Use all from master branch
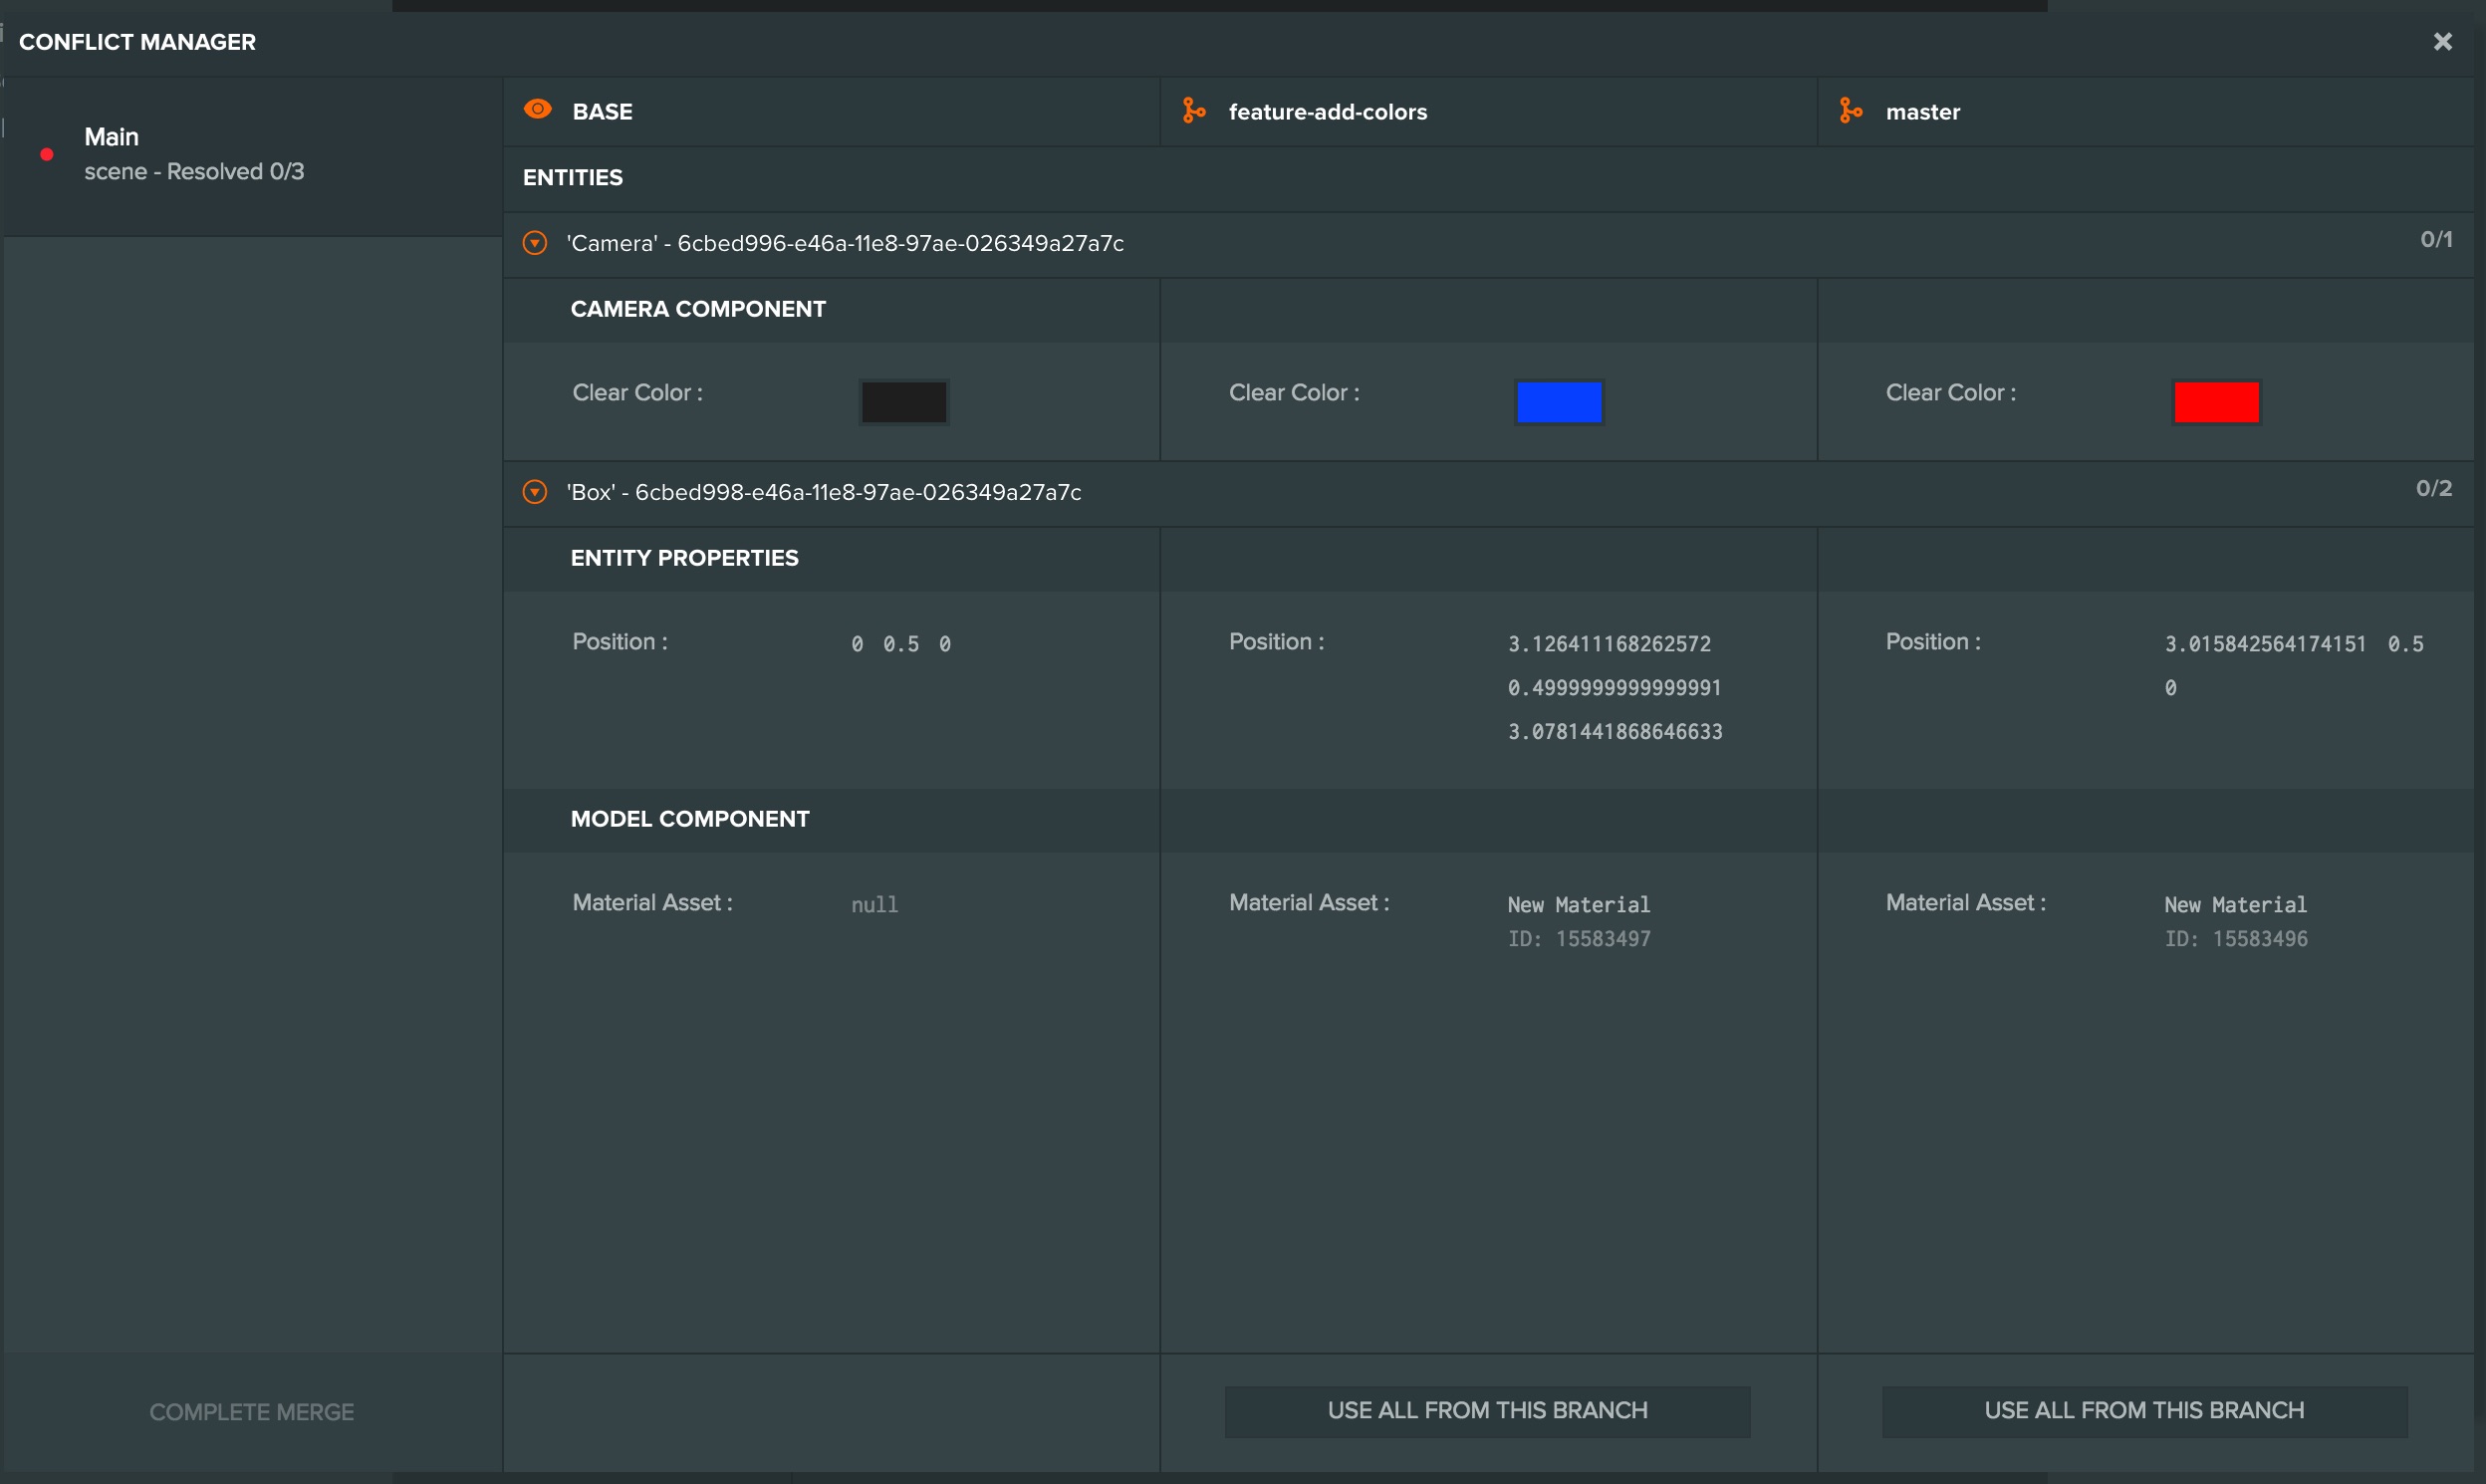Image resolution: width=2486 pixels, height=1484 pixels. 2144,1411
